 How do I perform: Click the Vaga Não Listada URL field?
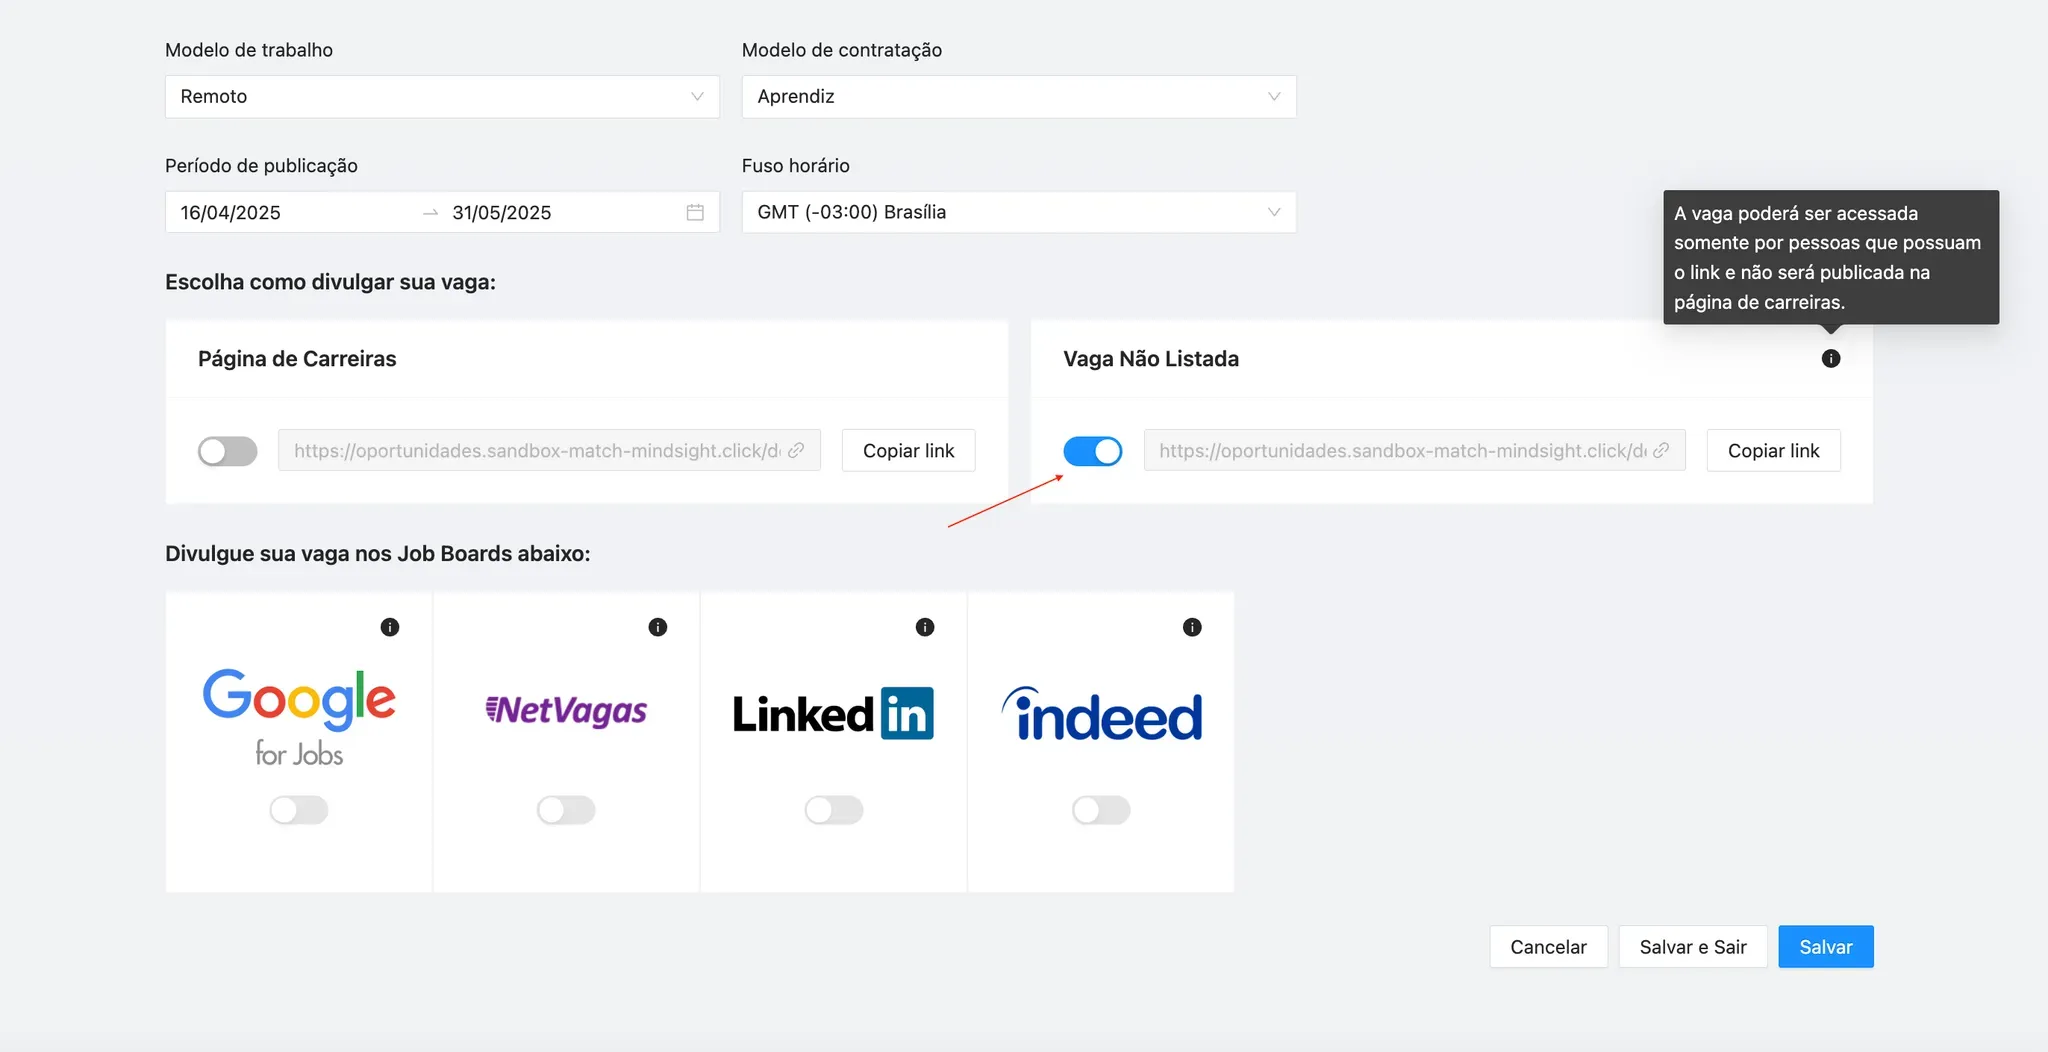click(x=1414, y=450)
